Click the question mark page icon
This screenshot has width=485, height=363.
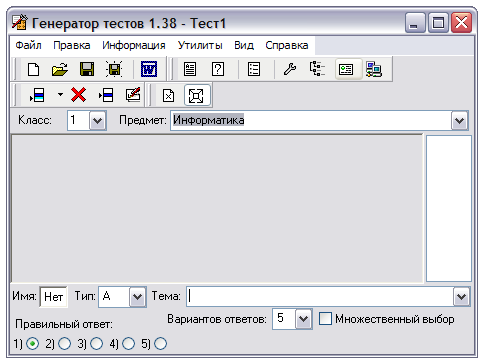click(218, 70)
